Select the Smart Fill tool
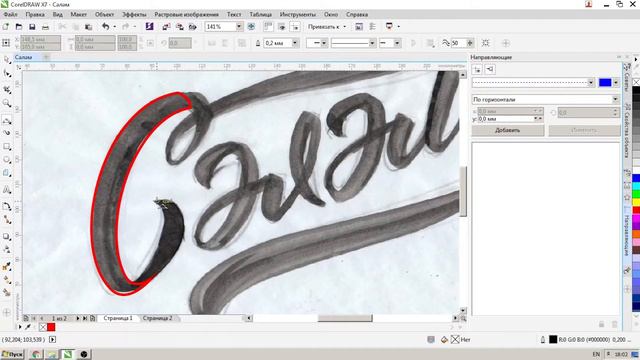The height and width of the screenshot is (360, 640). (x=7, y=292)
